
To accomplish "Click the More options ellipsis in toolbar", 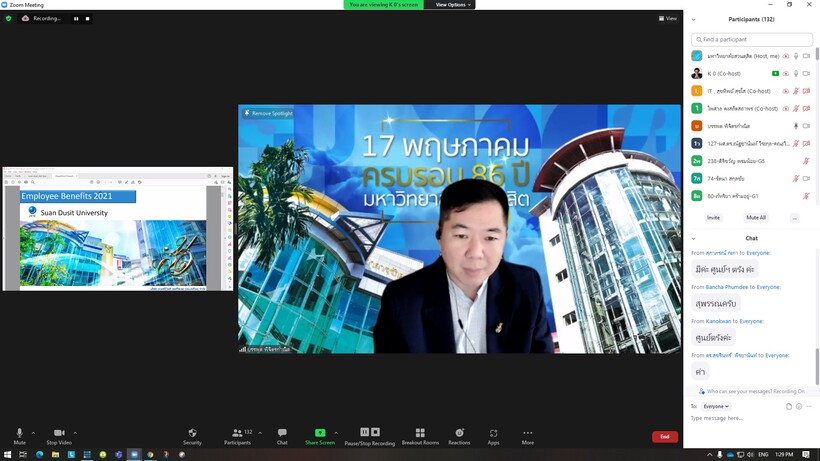I will tap(528, 433).
